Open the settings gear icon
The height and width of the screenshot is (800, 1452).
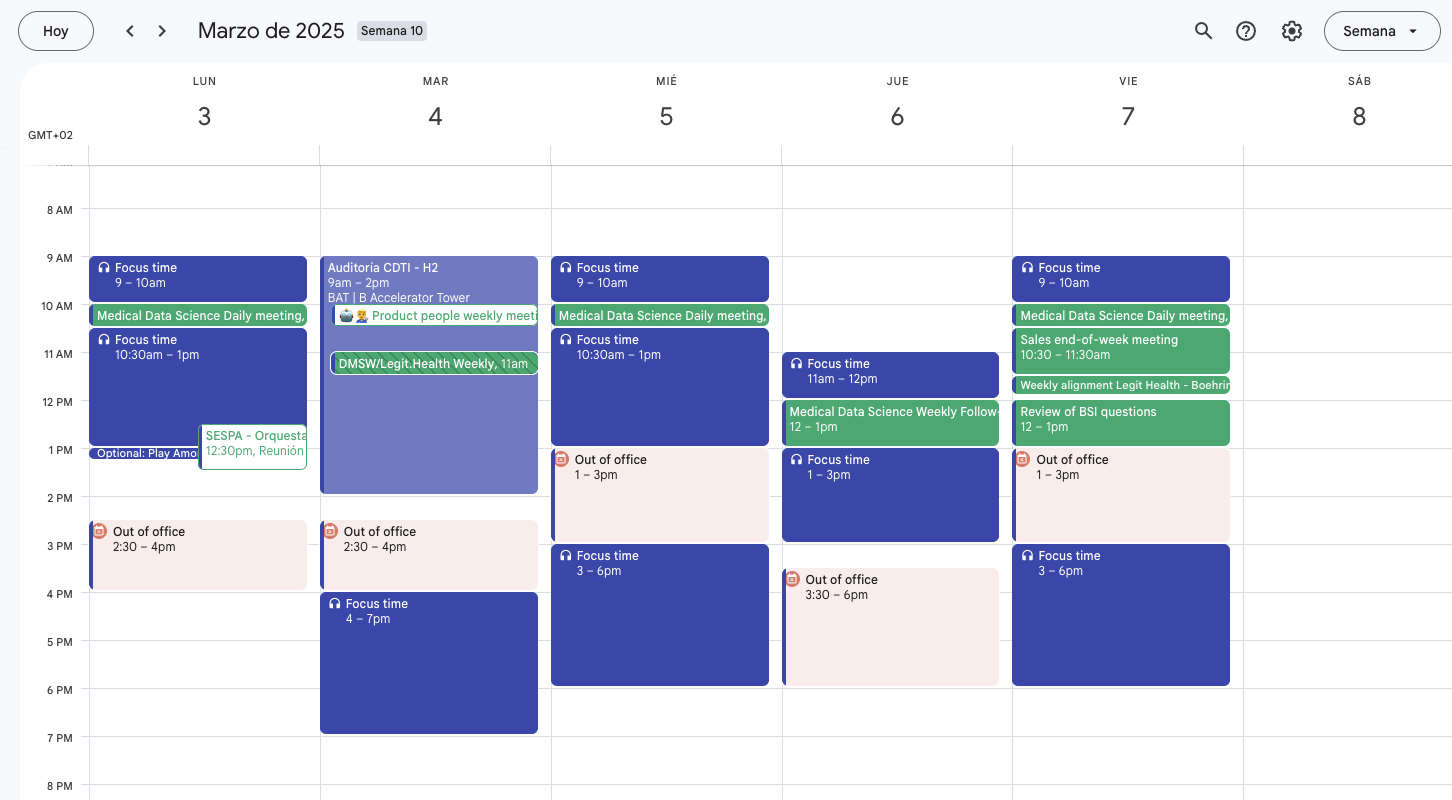[x=1292, y=31]
